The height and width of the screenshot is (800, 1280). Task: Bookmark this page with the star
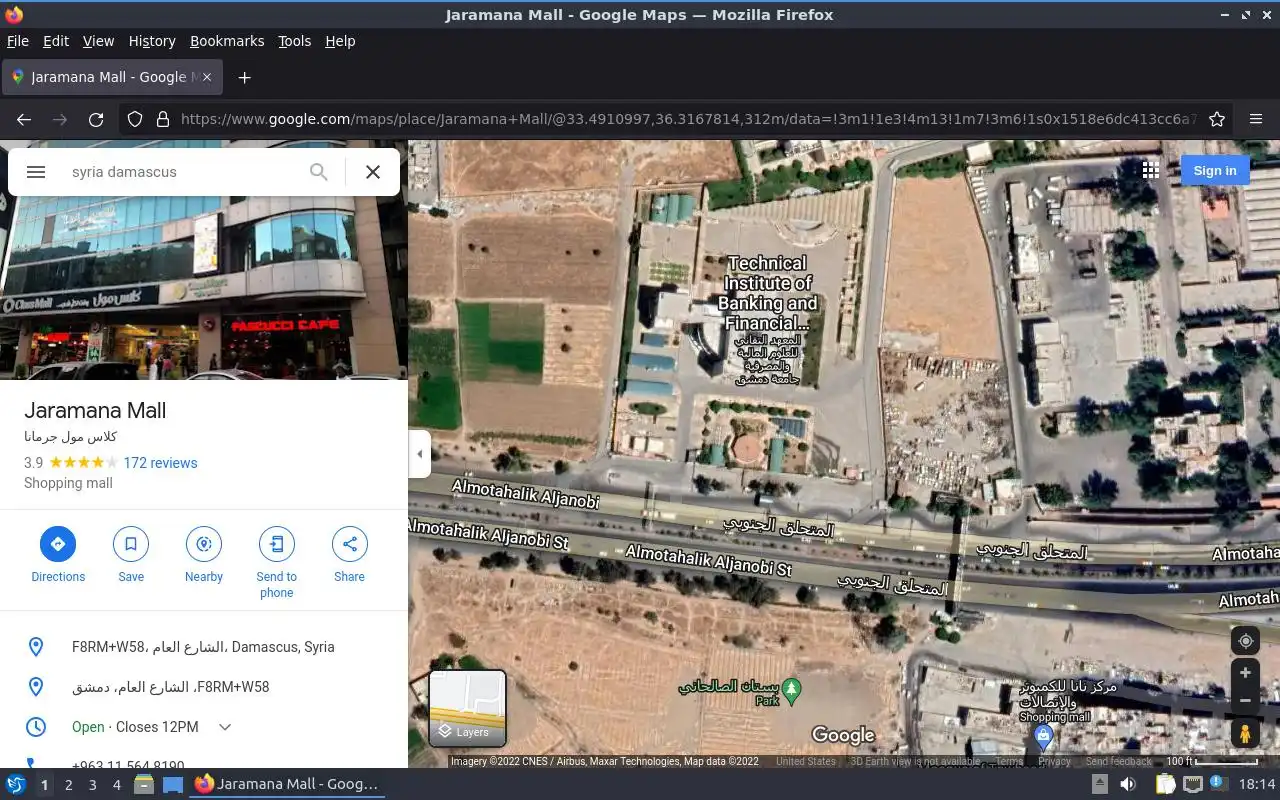click(1217, 119)
